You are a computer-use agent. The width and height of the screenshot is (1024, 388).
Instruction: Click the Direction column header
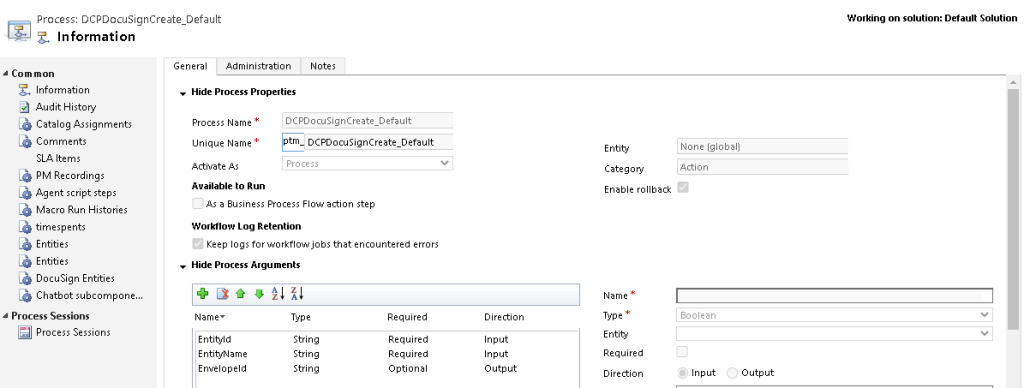(504, 317)
